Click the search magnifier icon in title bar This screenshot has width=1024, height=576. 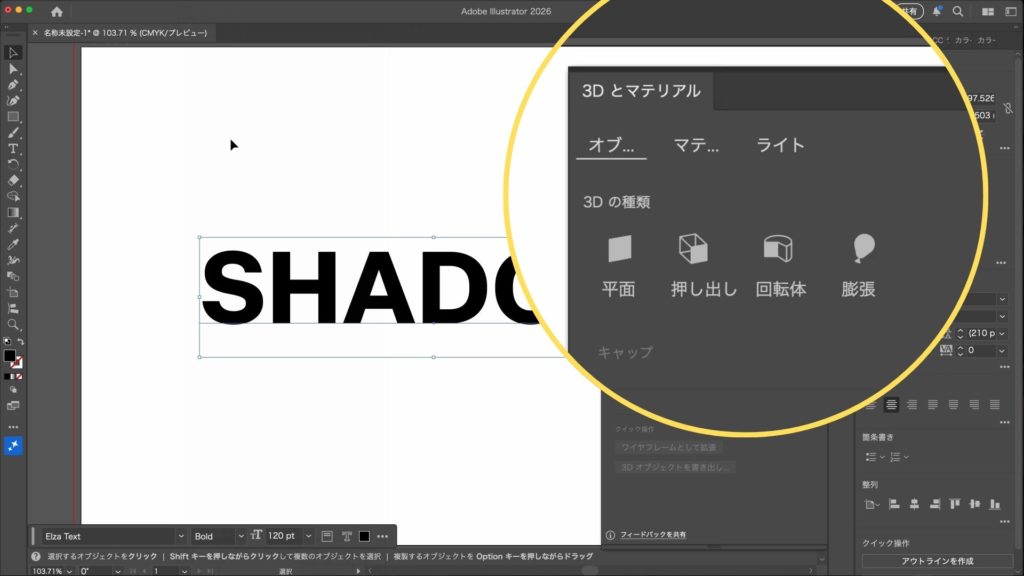tap(958, 11)
